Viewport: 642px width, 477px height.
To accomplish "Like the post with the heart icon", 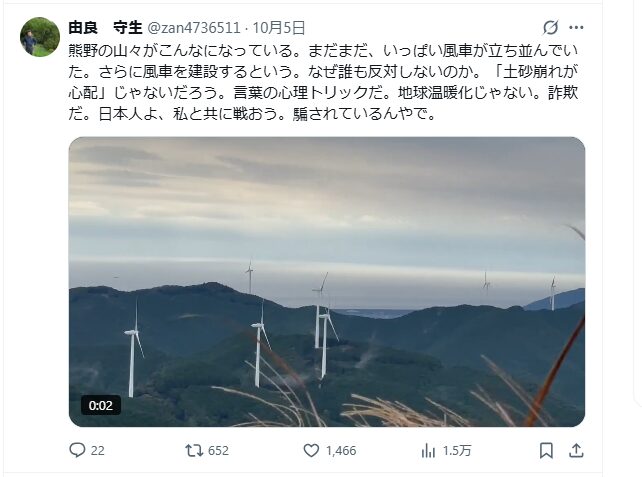I will [311, 450].
